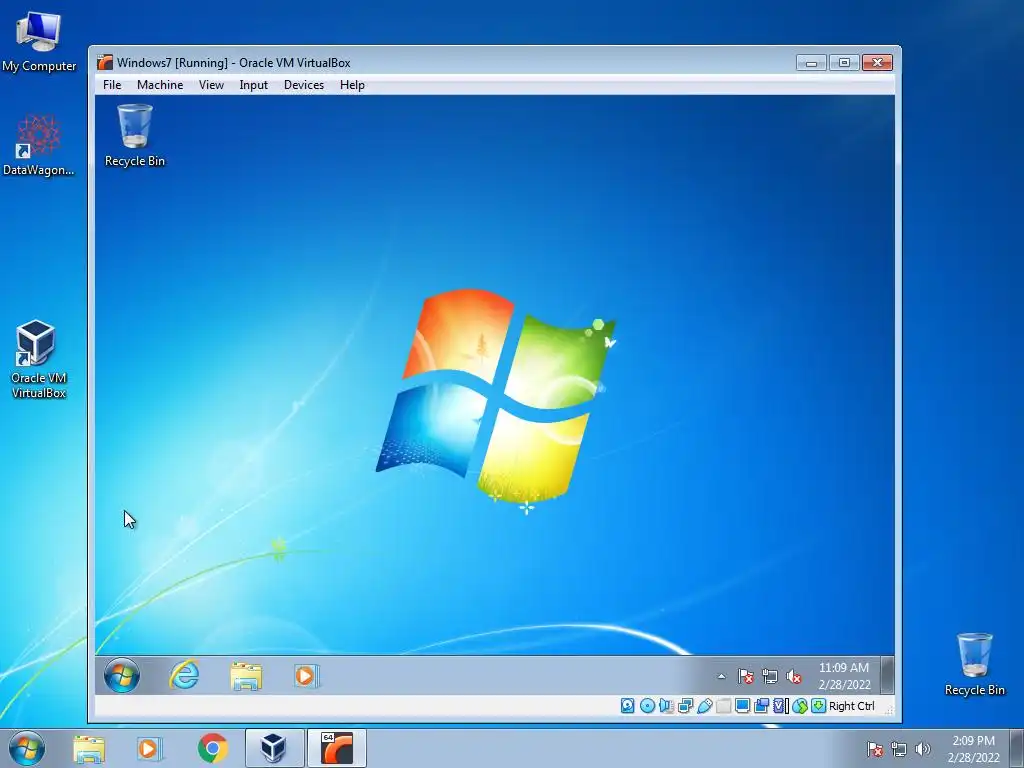Image resolution: width=1024 pixels, height=768 pixels.
Task: Open host Windows Explorer taskbar icon
Action: click(x=89, y=748)
